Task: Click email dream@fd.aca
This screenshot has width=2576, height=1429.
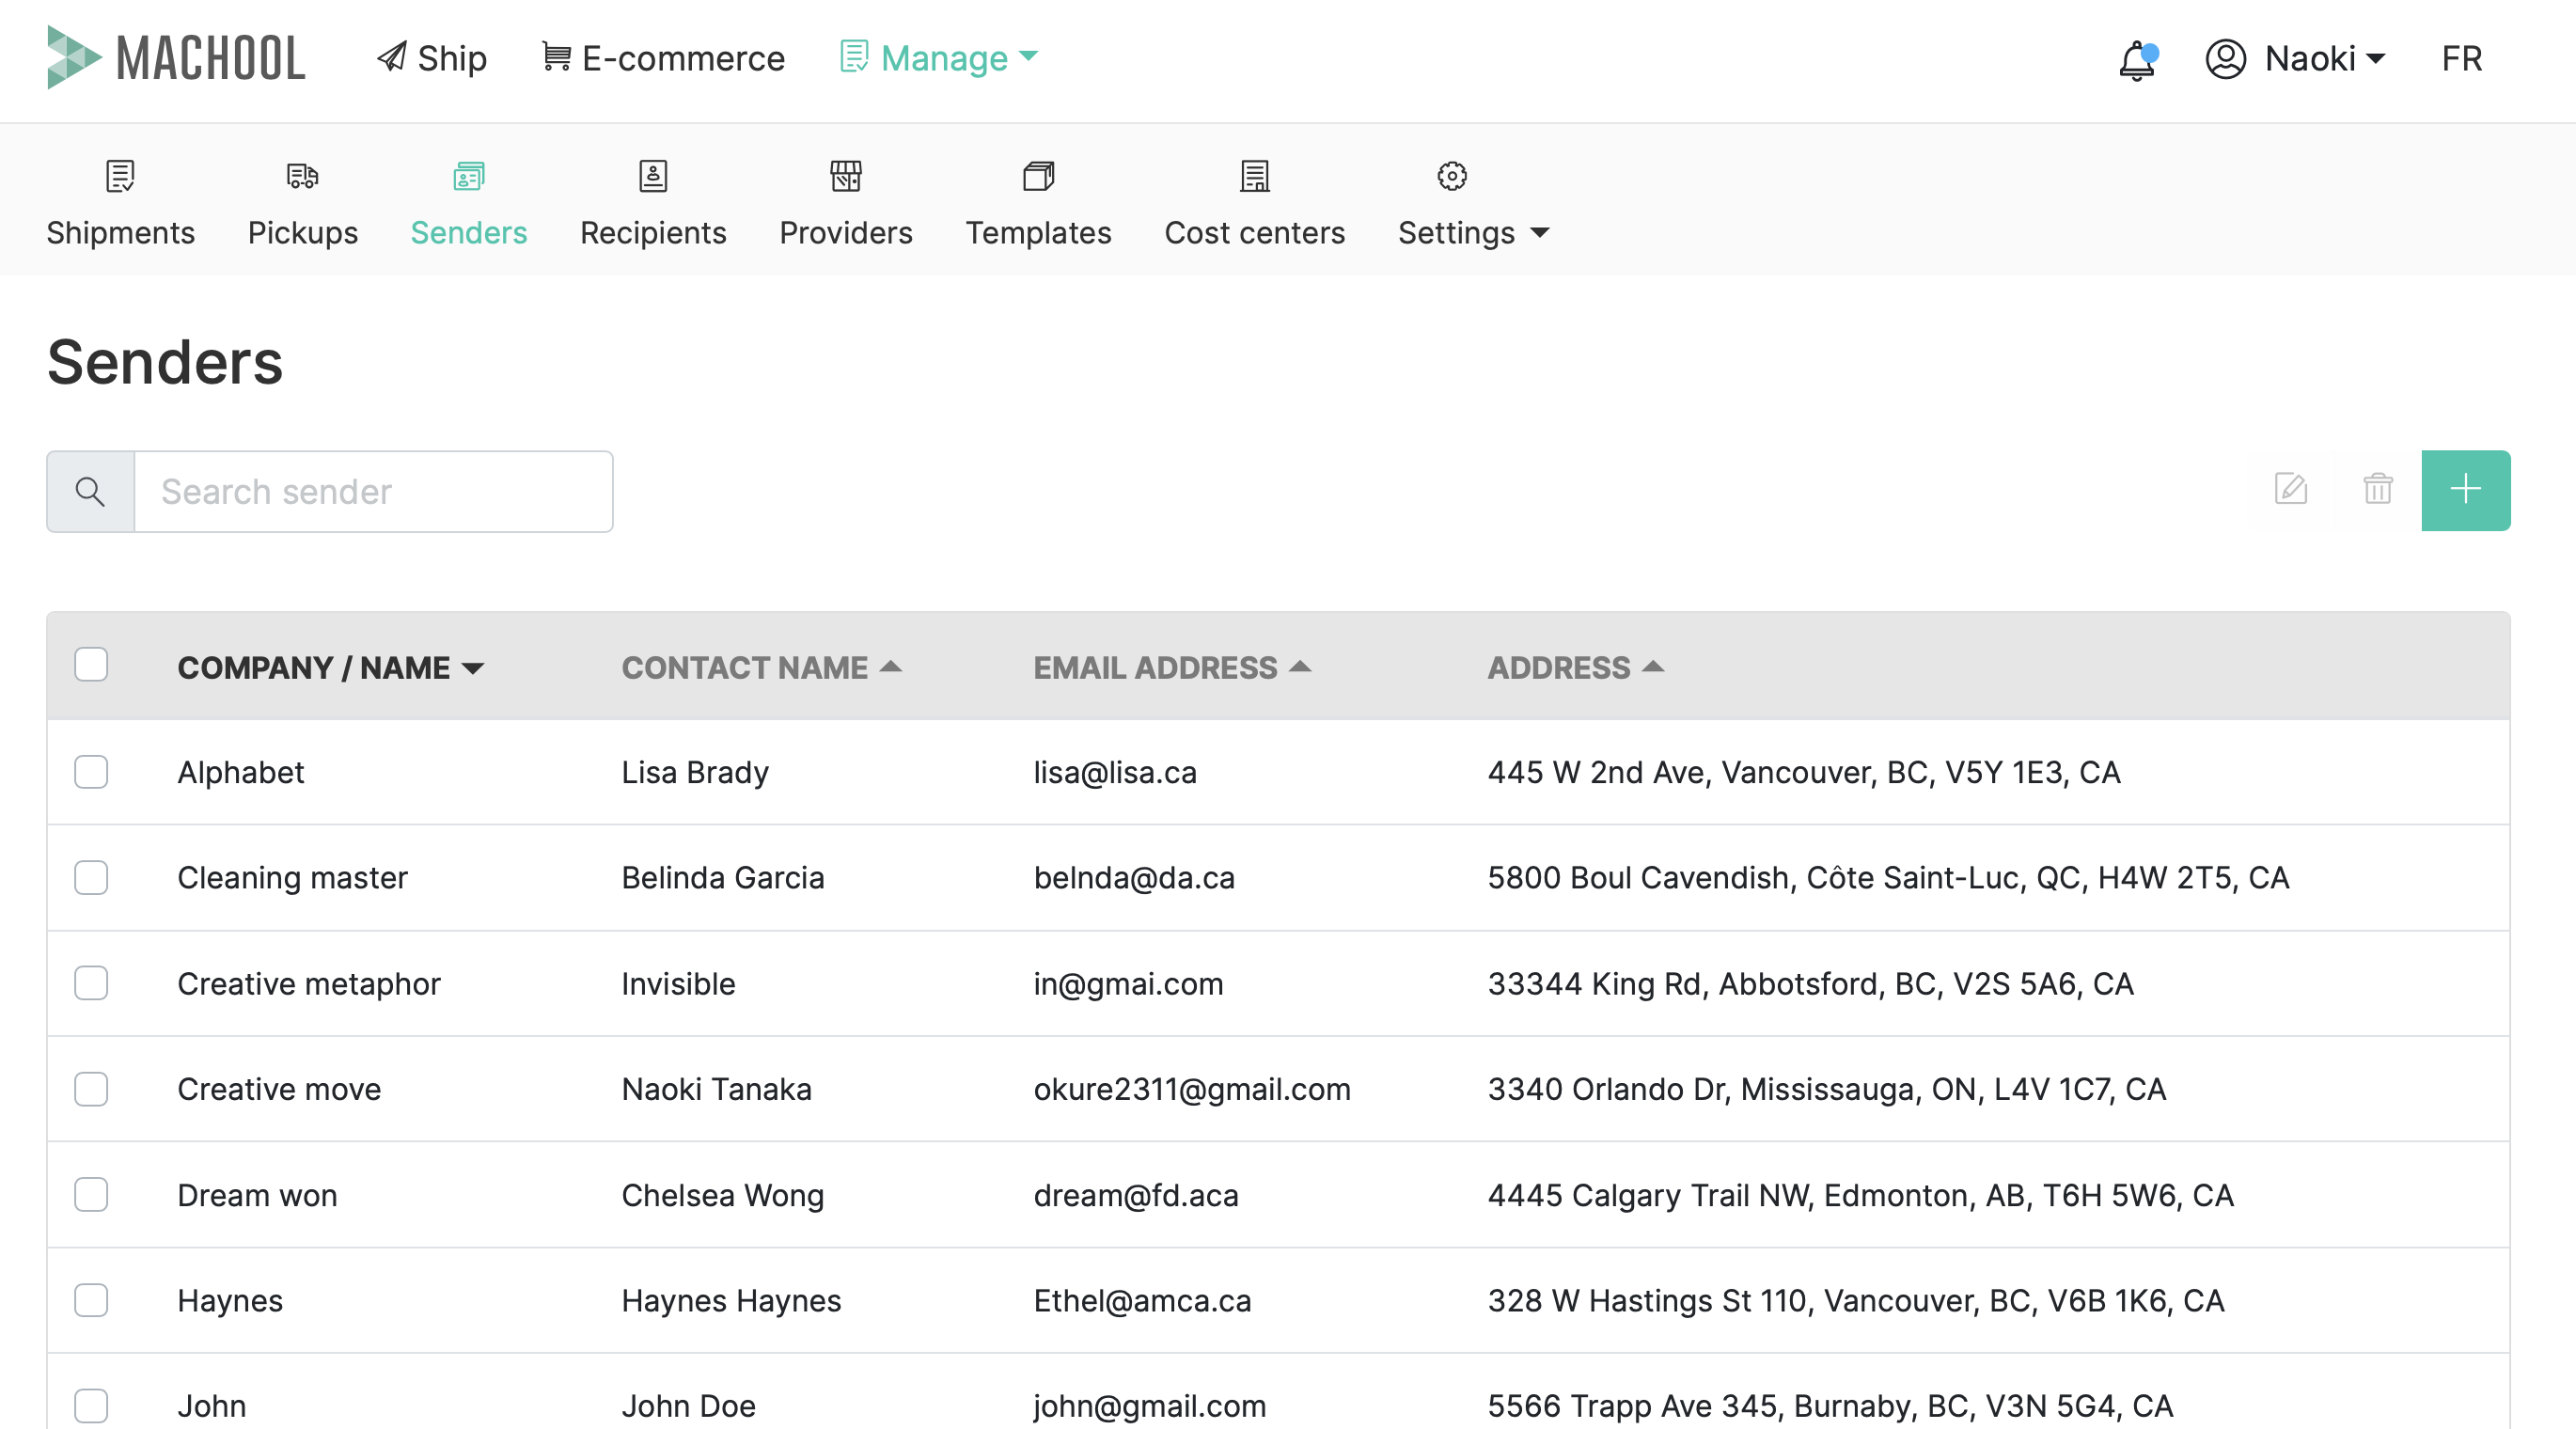Action: coord(1136,1195)
